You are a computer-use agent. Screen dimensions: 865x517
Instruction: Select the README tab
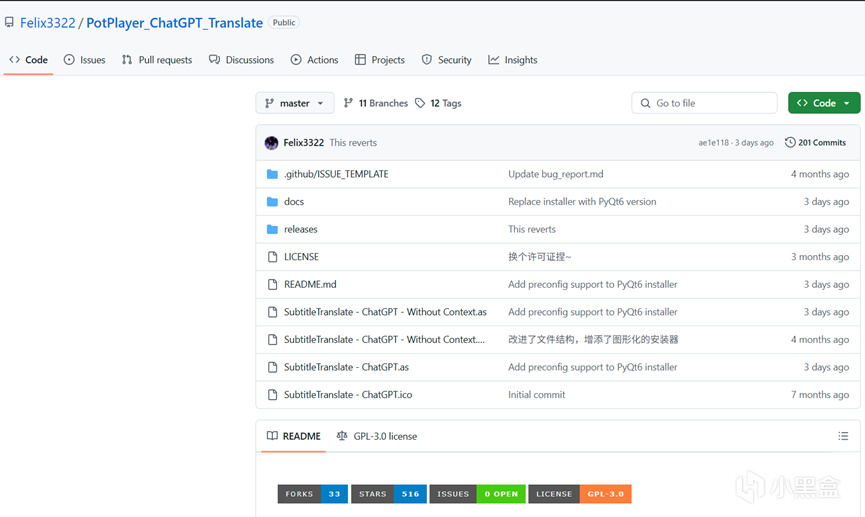tap(293, 436)
